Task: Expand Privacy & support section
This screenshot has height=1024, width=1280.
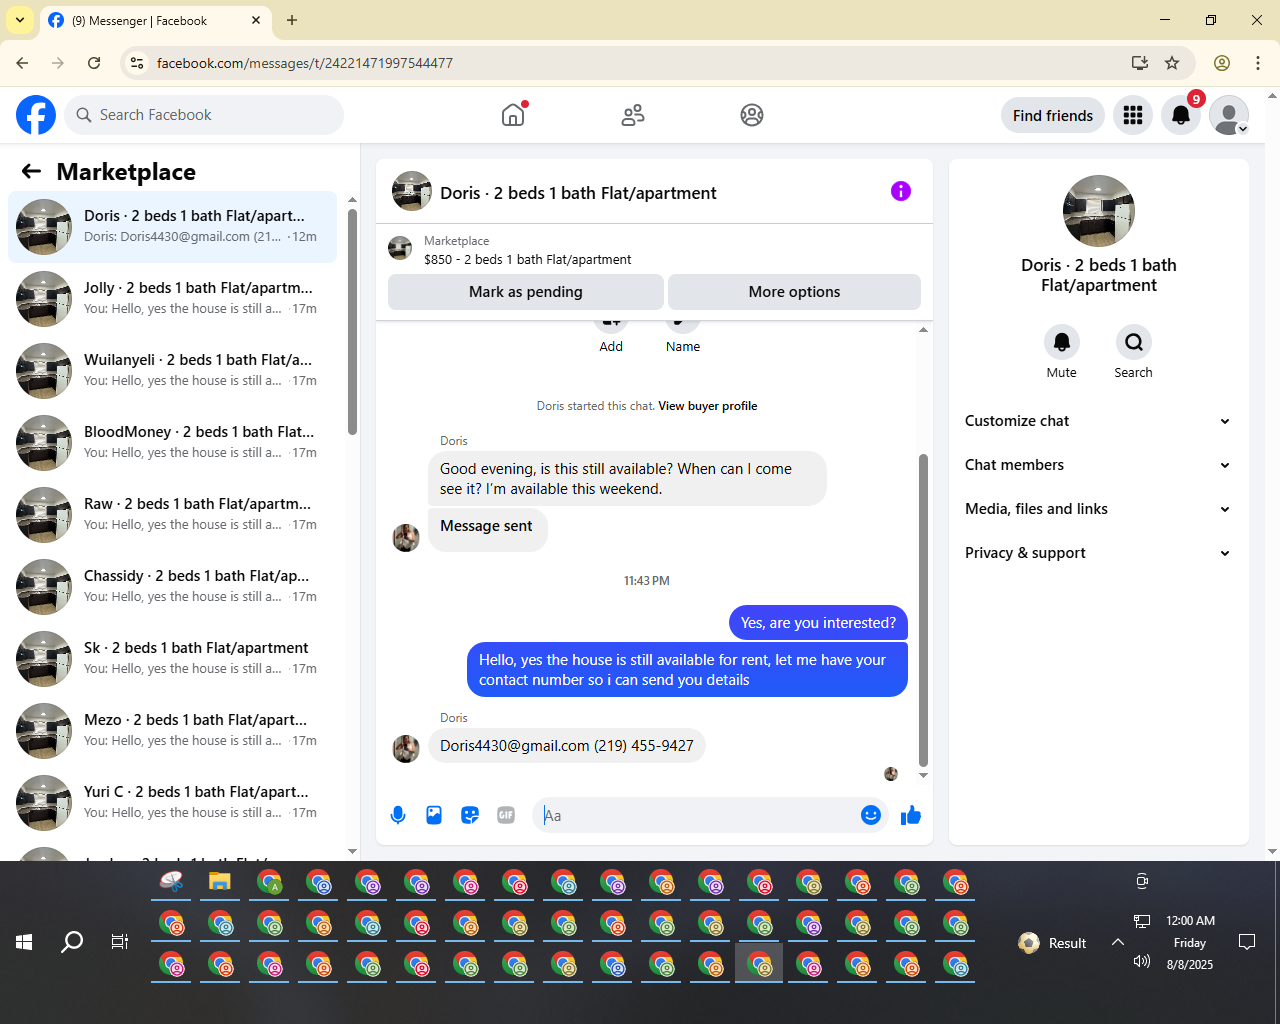Action: coord(1098,553)
